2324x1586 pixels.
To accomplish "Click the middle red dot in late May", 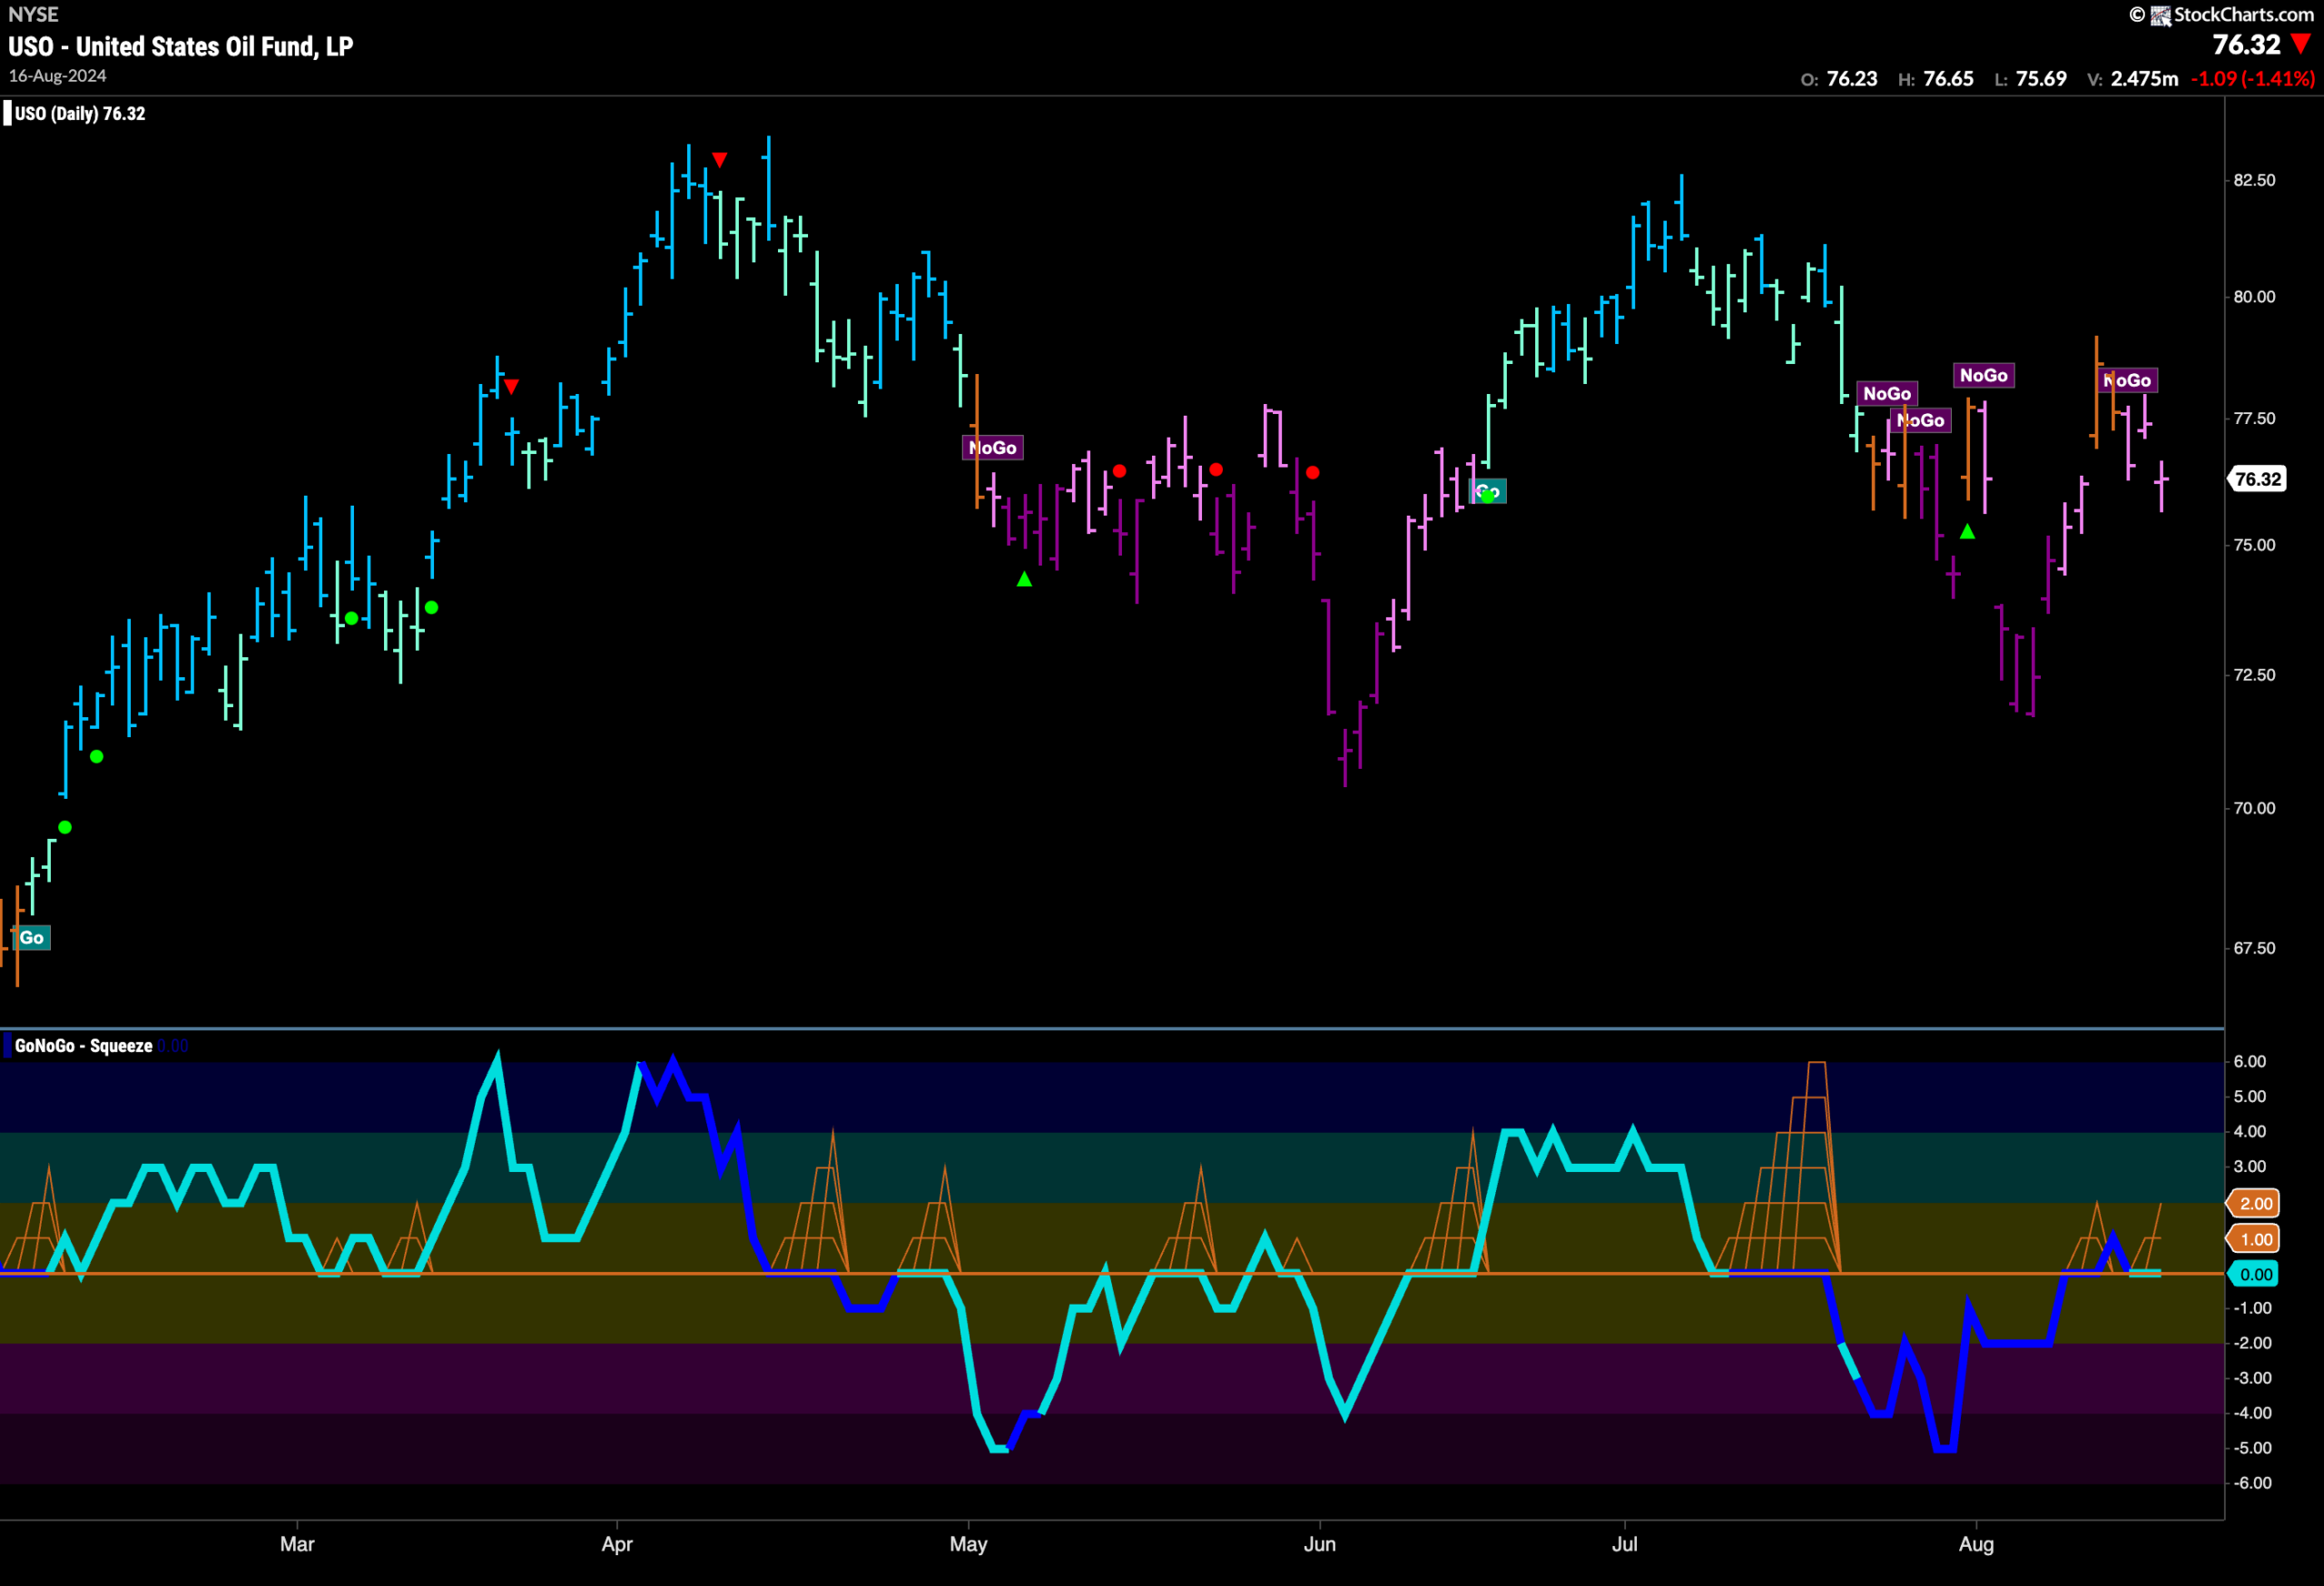I will point(1216,469).
